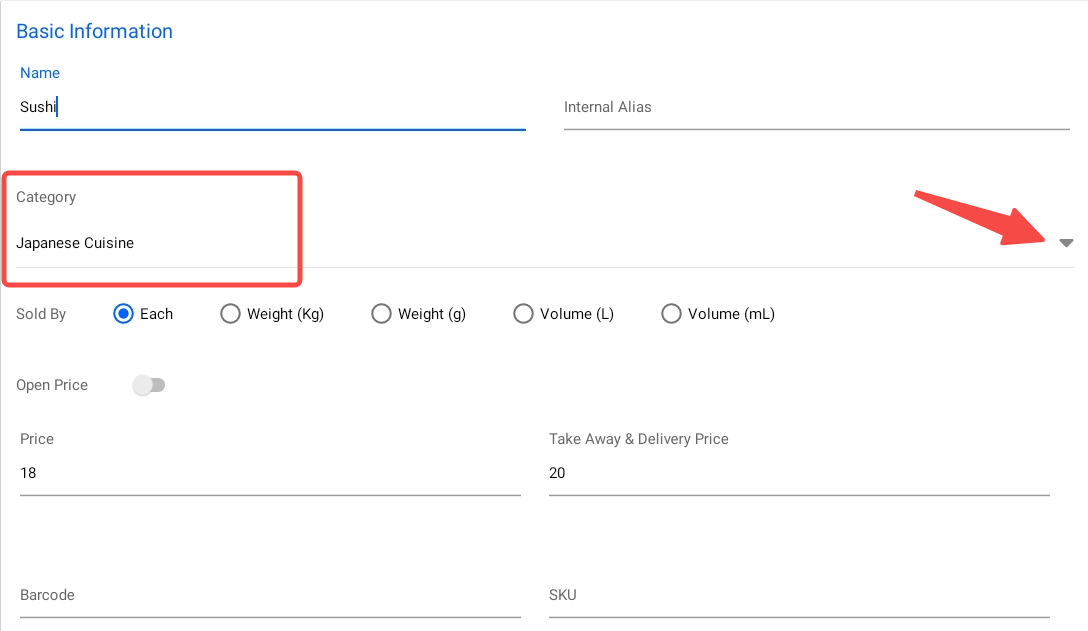Set sold-by unit to Volume (mL)
The image size is (1088, 631).
(x=671, y=314)
